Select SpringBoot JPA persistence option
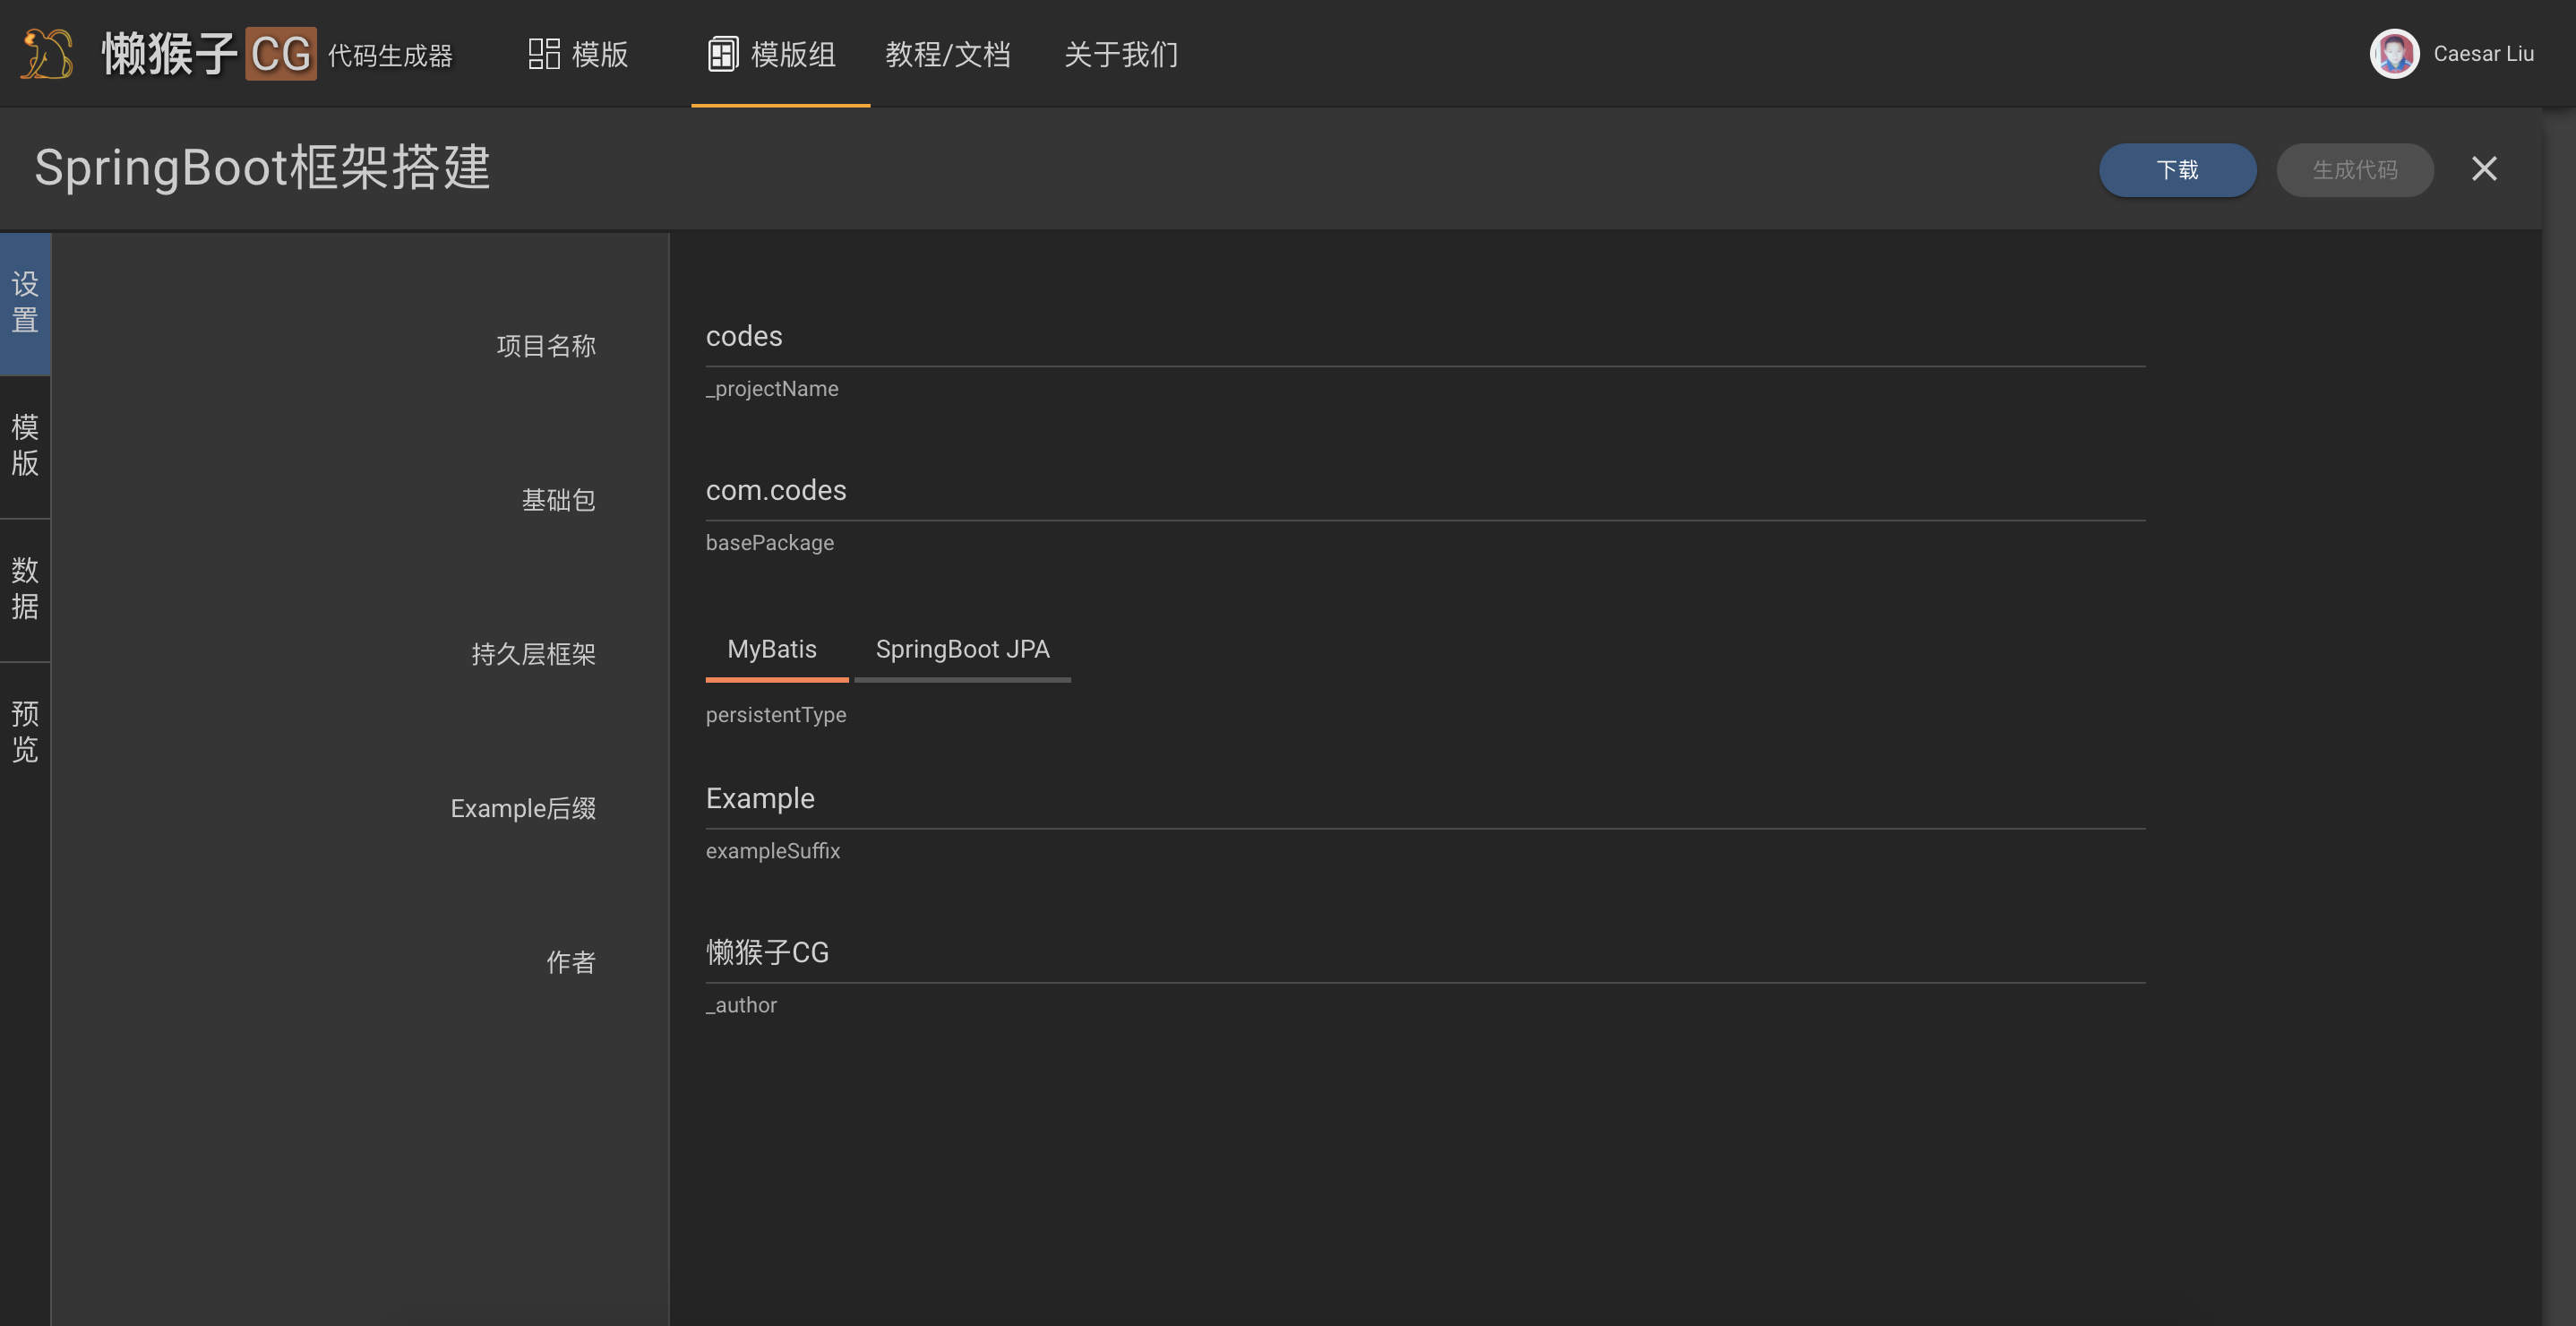Image resolution: width=2576 pixels, height=1326 pixels. [962, 650]
